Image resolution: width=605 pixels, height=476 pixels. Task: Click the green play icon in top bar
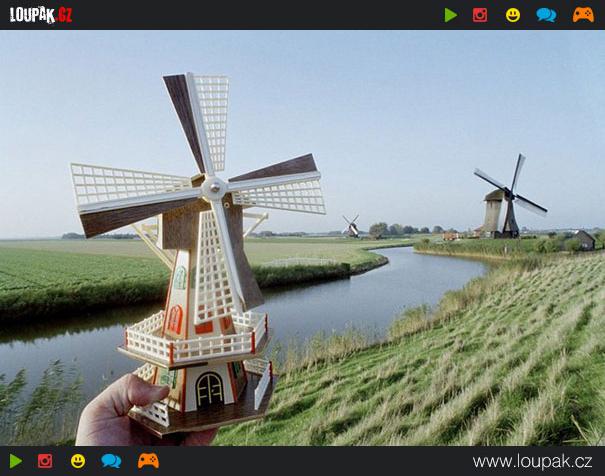coord(451,15)
